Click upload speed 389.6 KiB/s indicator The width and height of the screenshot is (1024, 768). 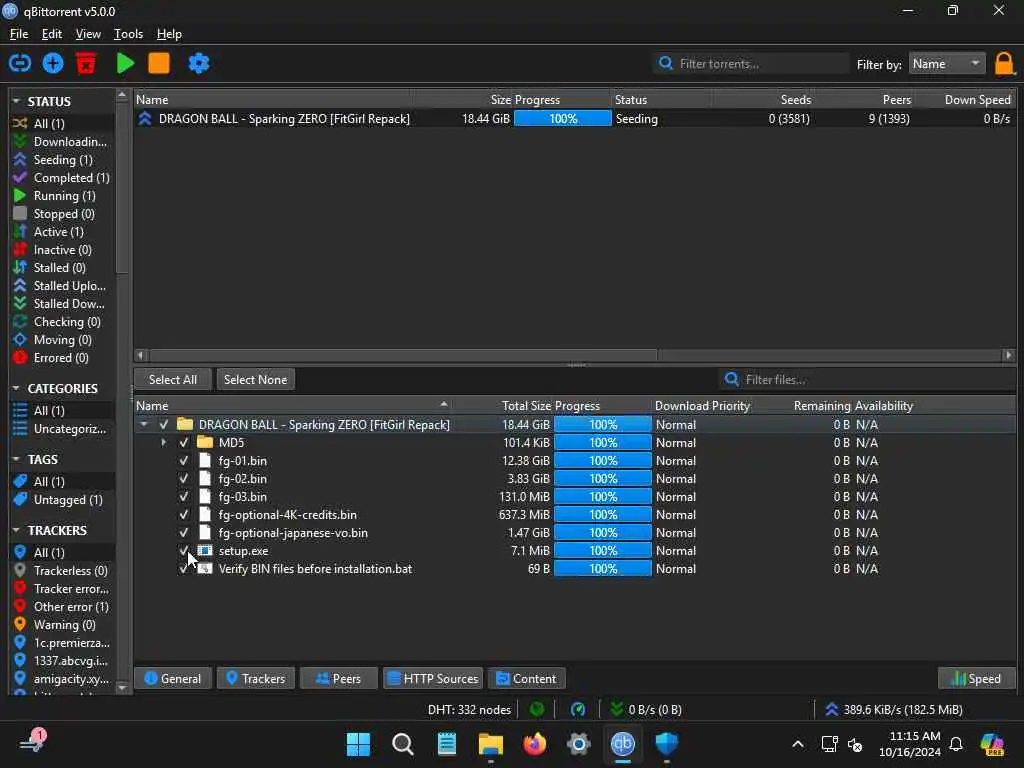(x=893, y=709)
